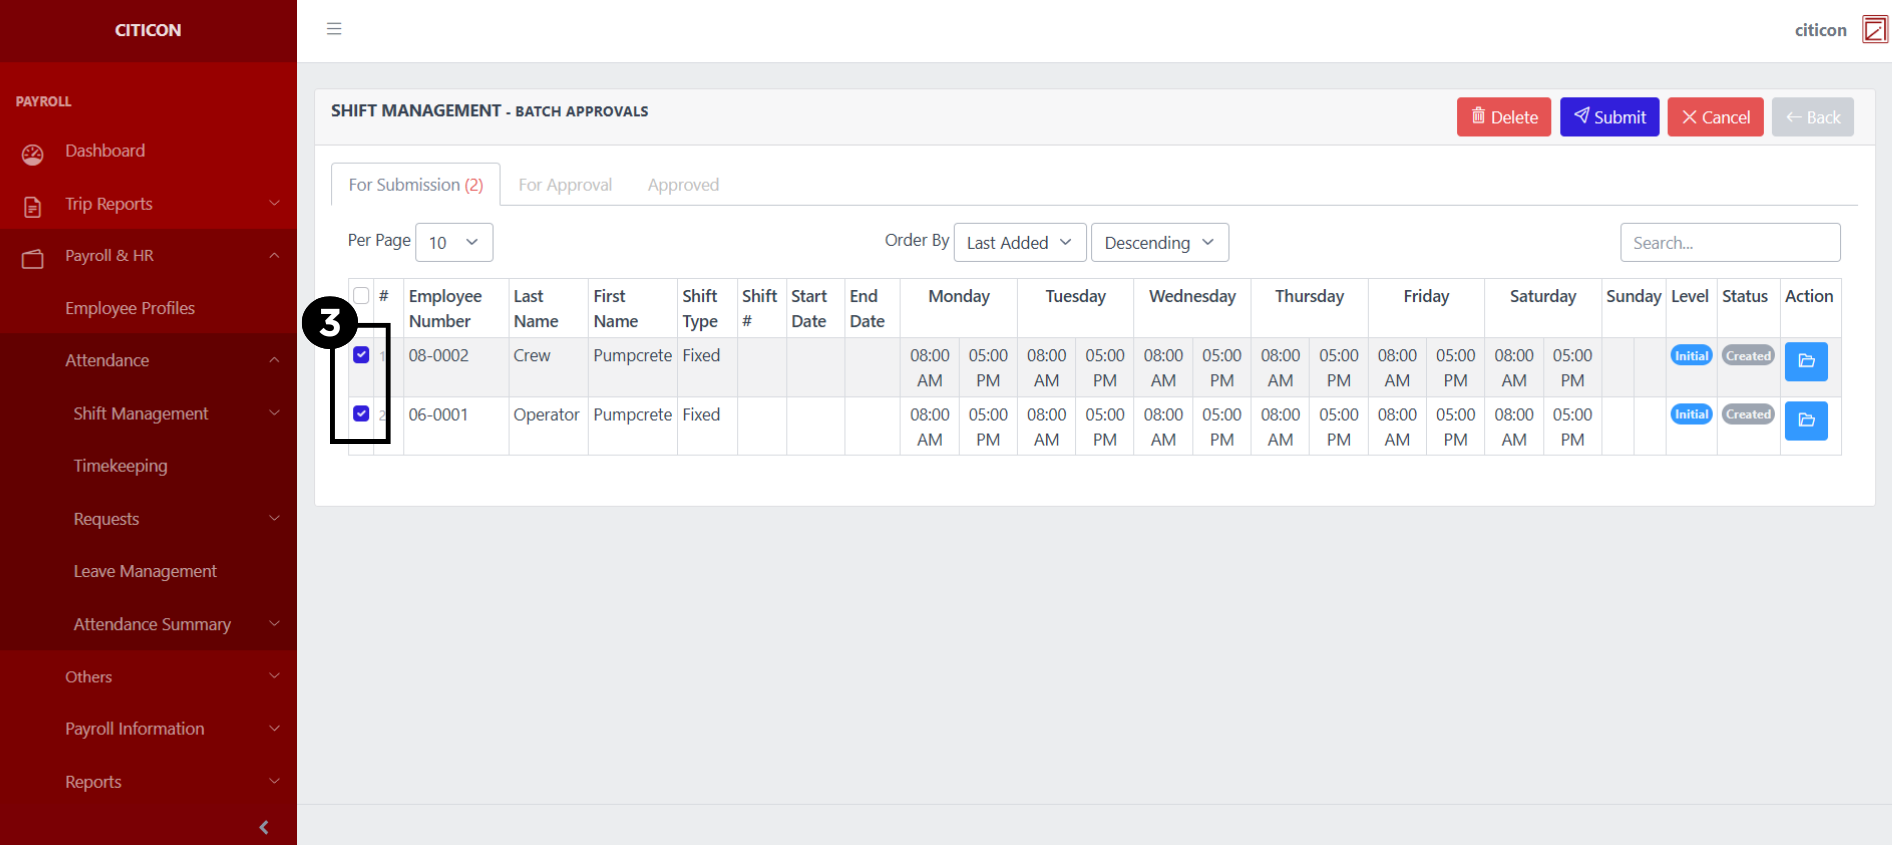The height and width of the screenshot is (845, 1892).
Task: Toggle the select-all header checkbox
Action: (x=361, y=295)
